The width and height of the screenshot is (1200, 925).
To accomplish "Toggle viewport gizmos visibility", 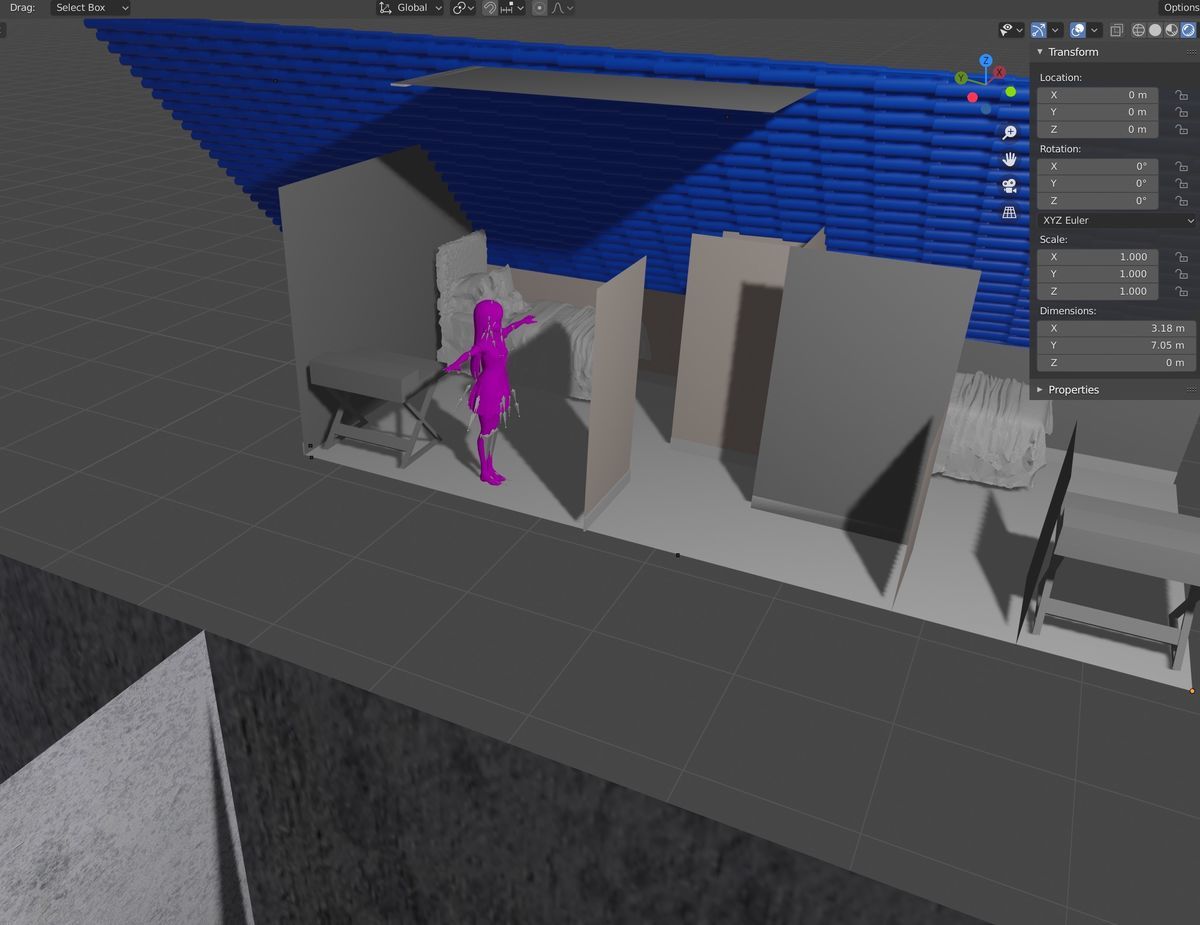I will [x=1037, y=30].
